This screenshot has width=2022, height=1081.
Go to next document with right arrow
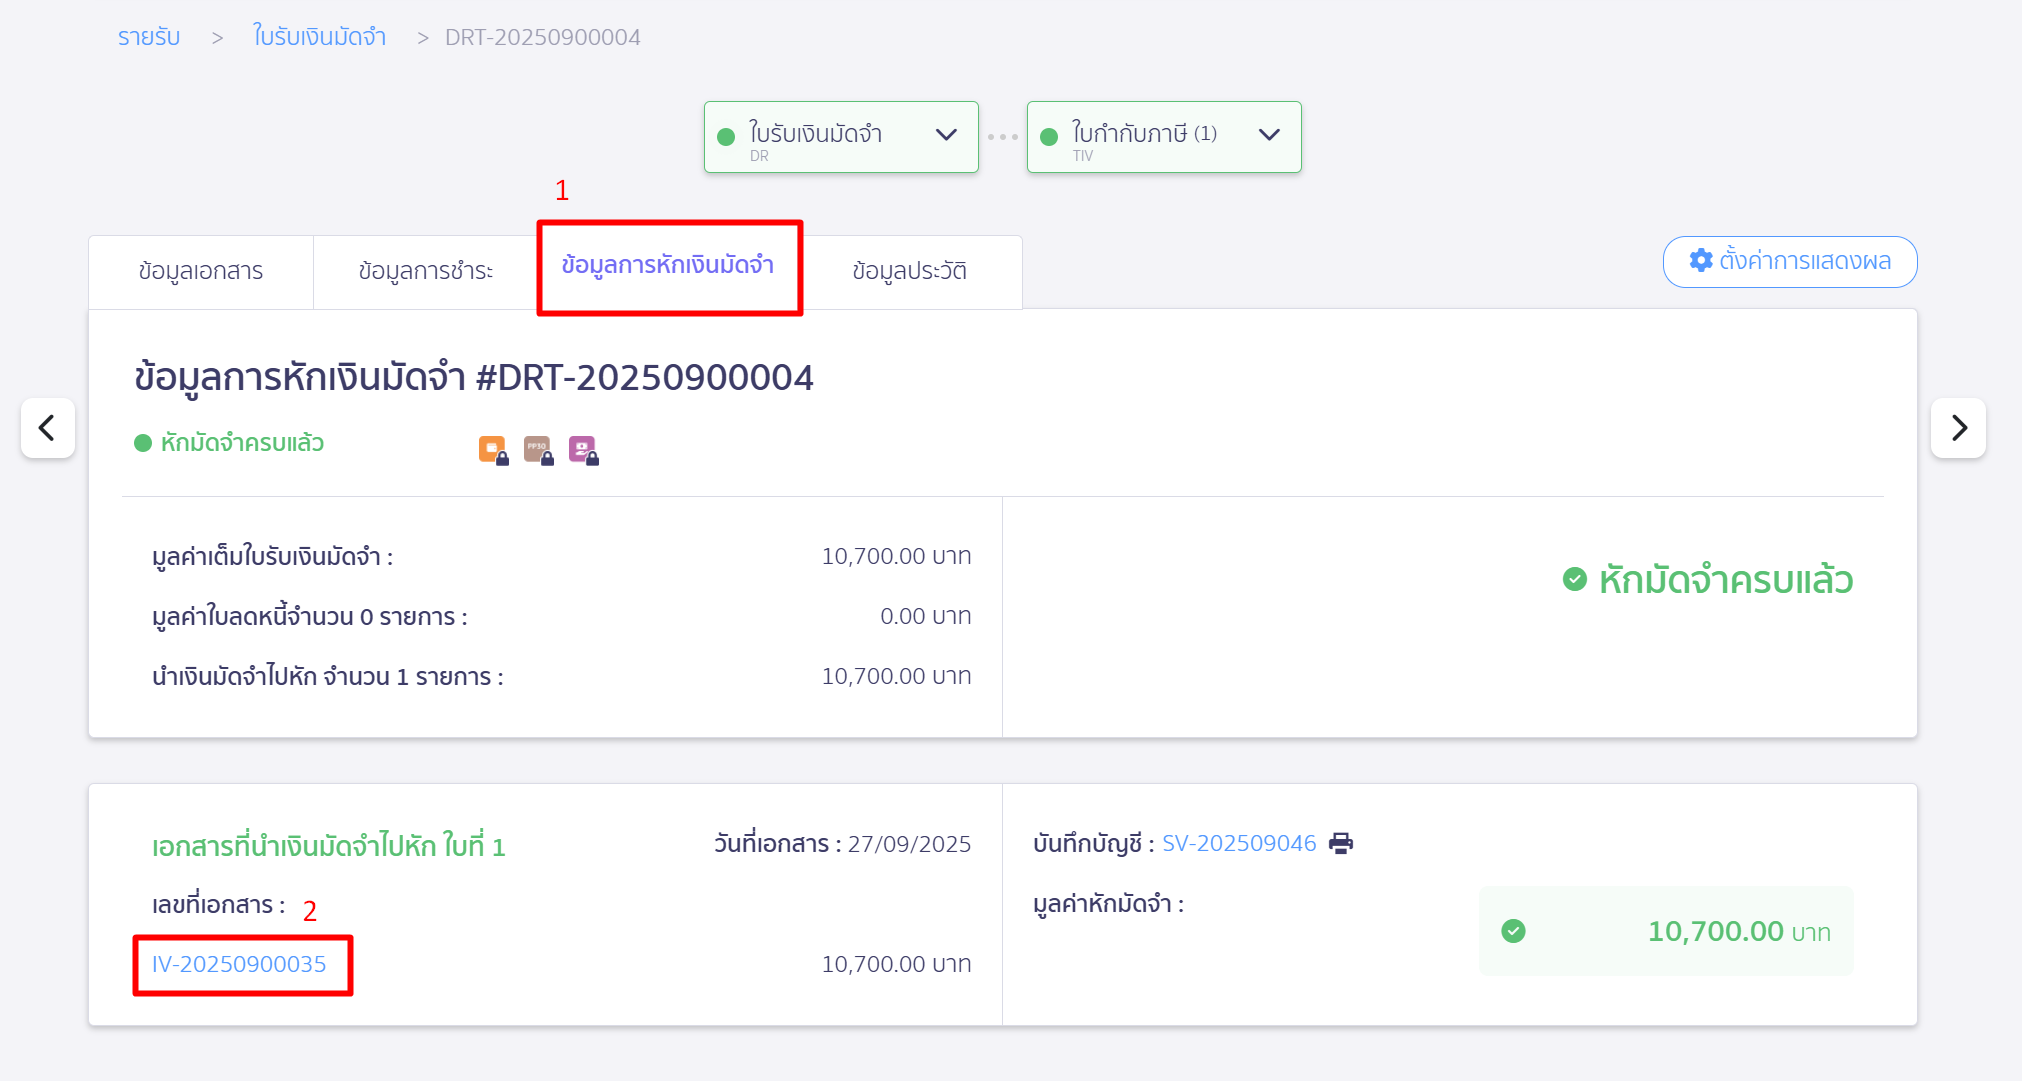click(x=1957, y=428)
